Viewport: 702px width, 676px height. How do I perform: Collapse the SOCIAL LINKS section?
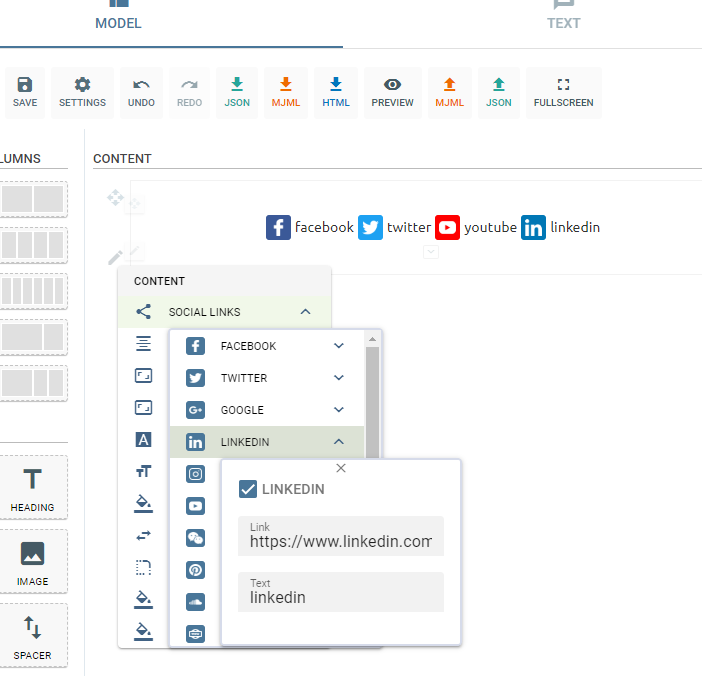click(305, 312)
